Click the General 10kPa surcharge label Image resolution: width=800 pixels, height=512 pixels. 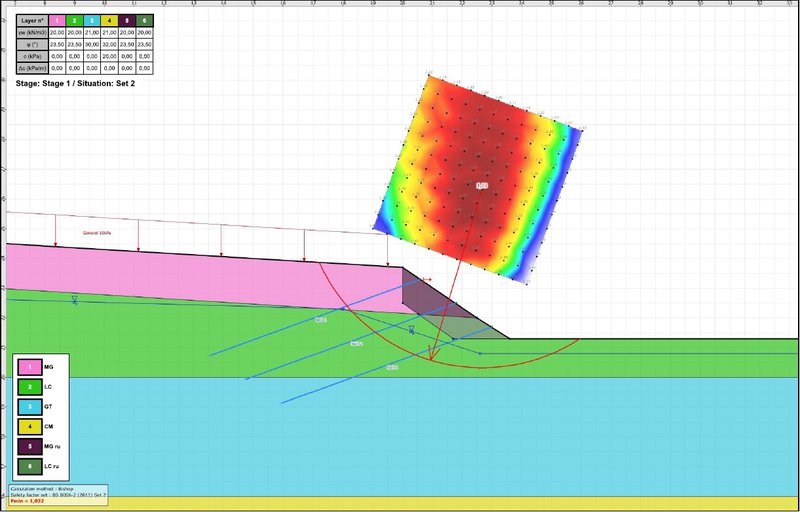97,232
